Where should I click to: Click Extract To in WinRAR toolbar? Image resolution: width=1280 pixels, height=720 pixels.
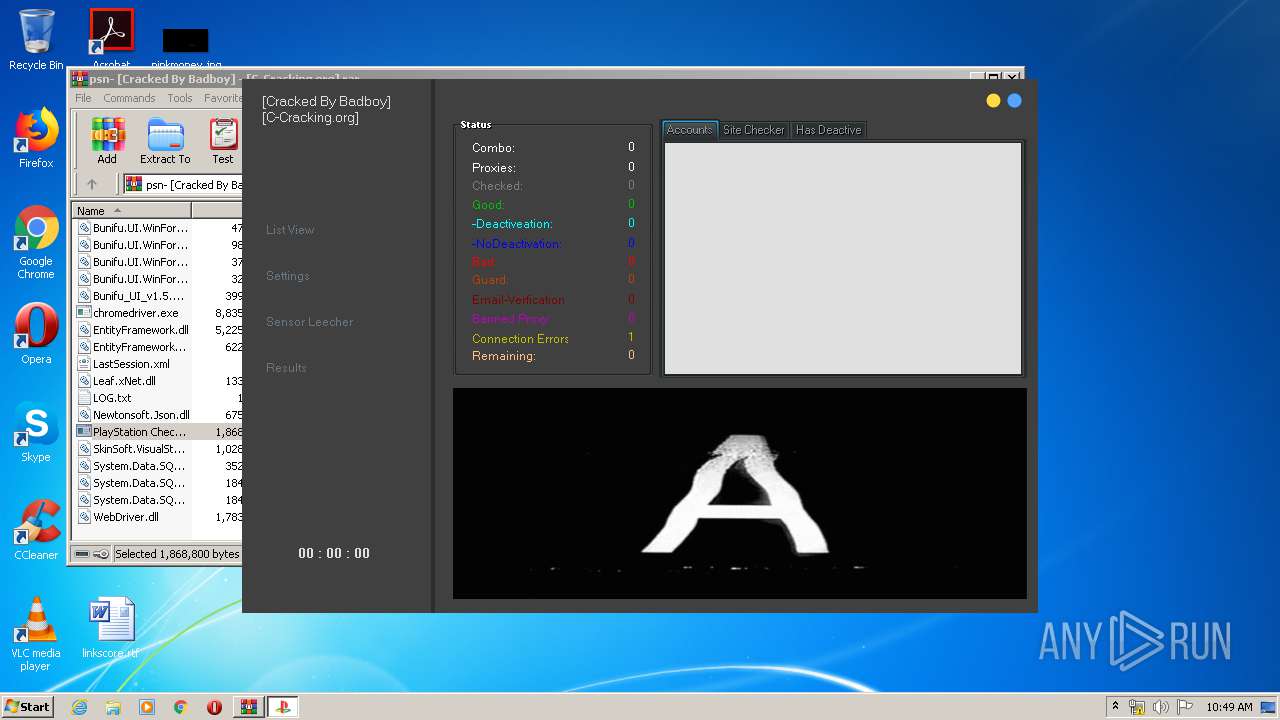(x=165, y=141)
